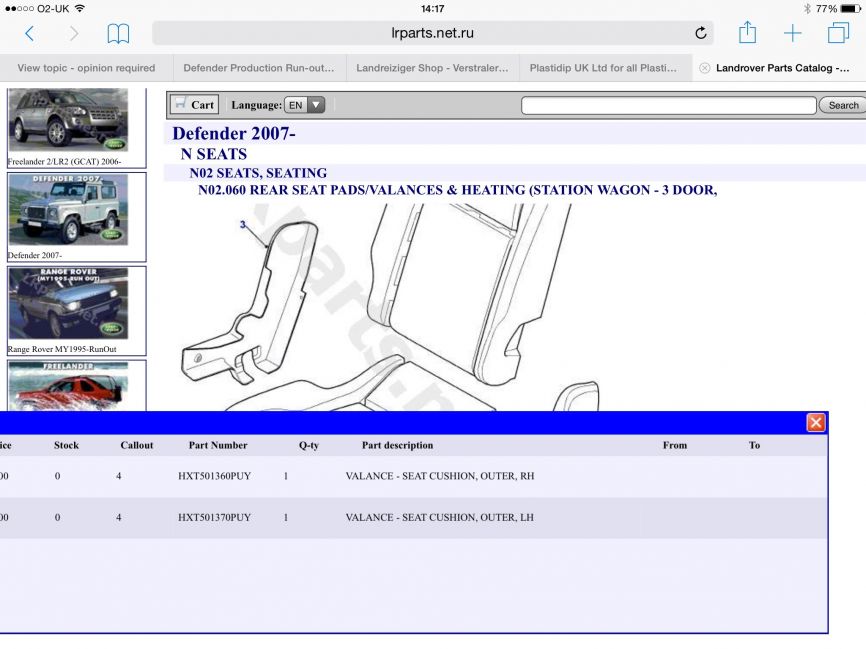Select the red Freelander vehicle thumbnail
Screen dimensions: 866x649
tap(68, 386)
